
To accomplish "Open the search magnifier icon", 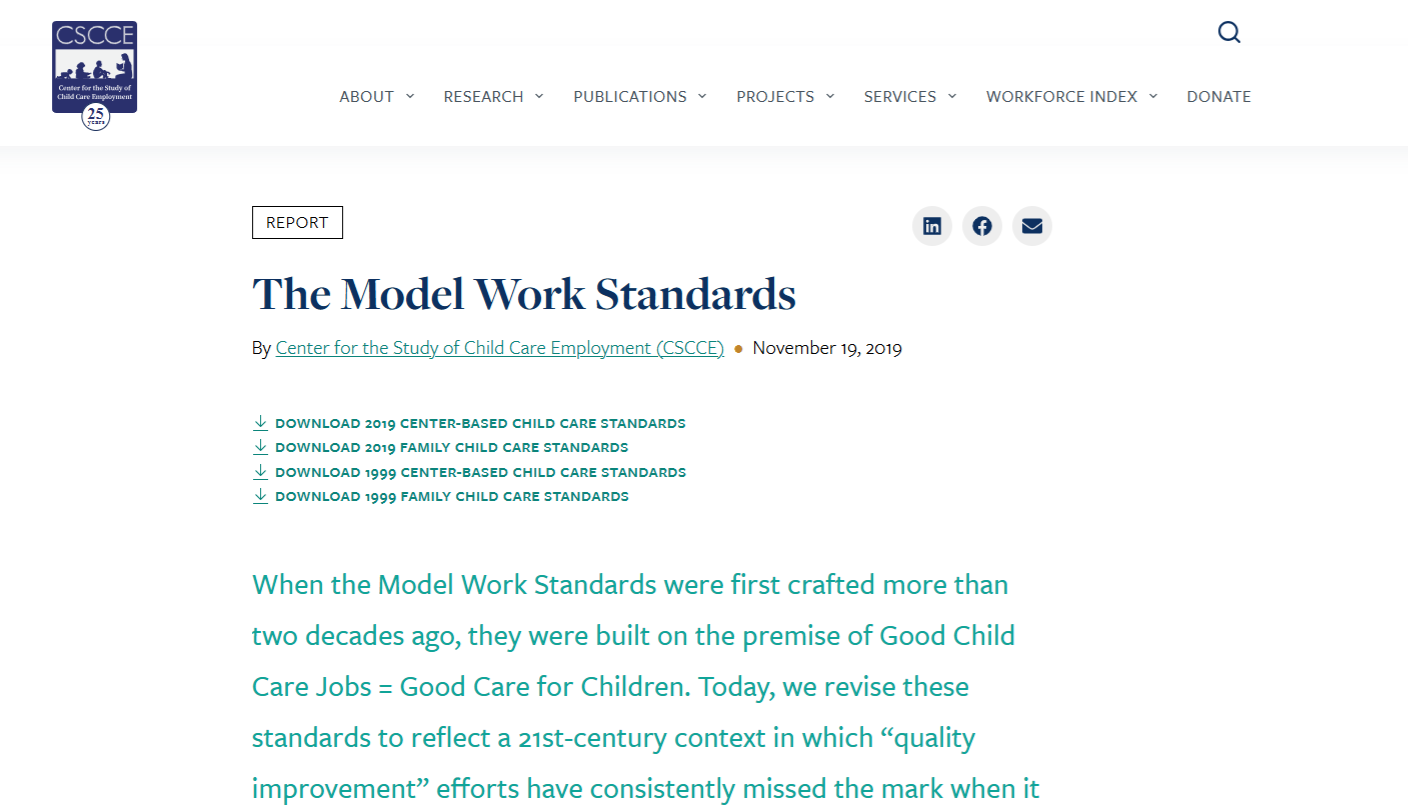I will [1229, 32].
